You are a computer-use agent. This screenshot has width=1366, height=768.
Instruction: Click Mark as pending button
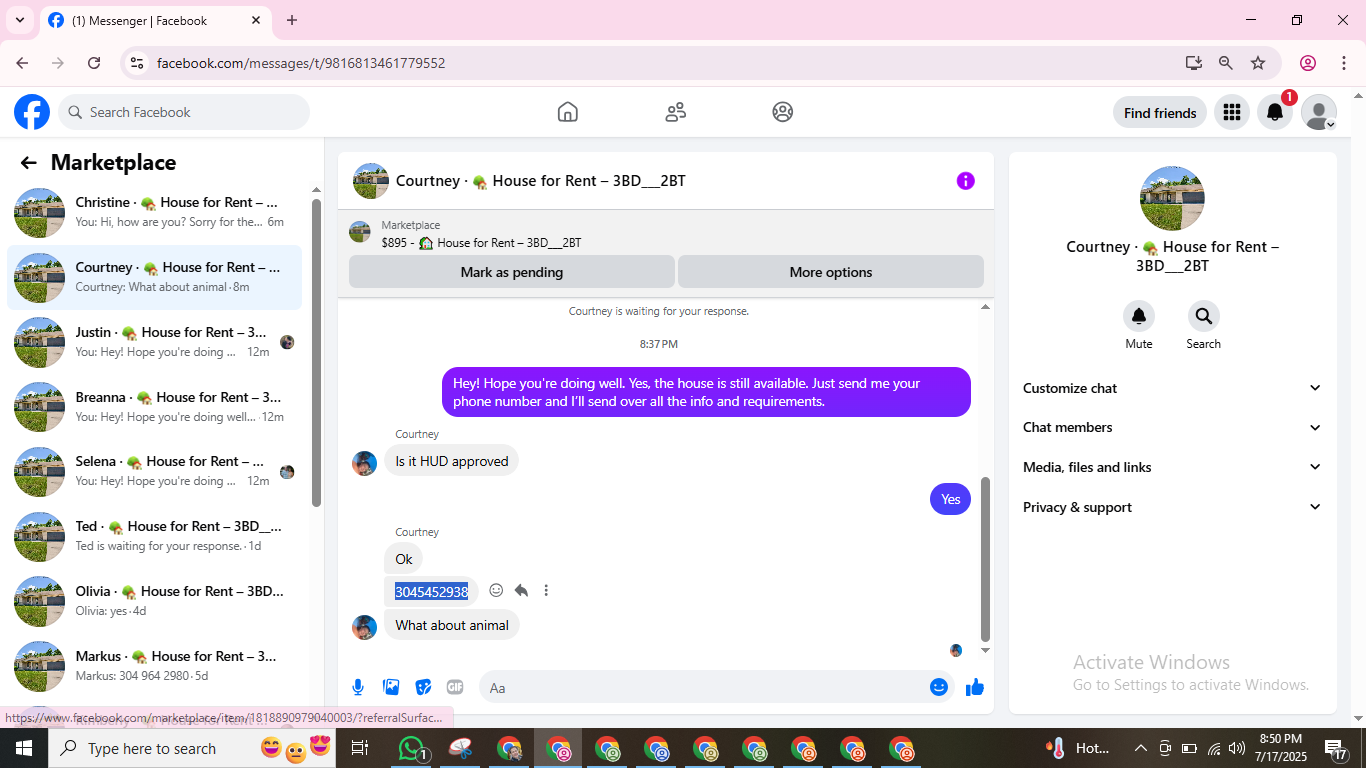(512, 272)
